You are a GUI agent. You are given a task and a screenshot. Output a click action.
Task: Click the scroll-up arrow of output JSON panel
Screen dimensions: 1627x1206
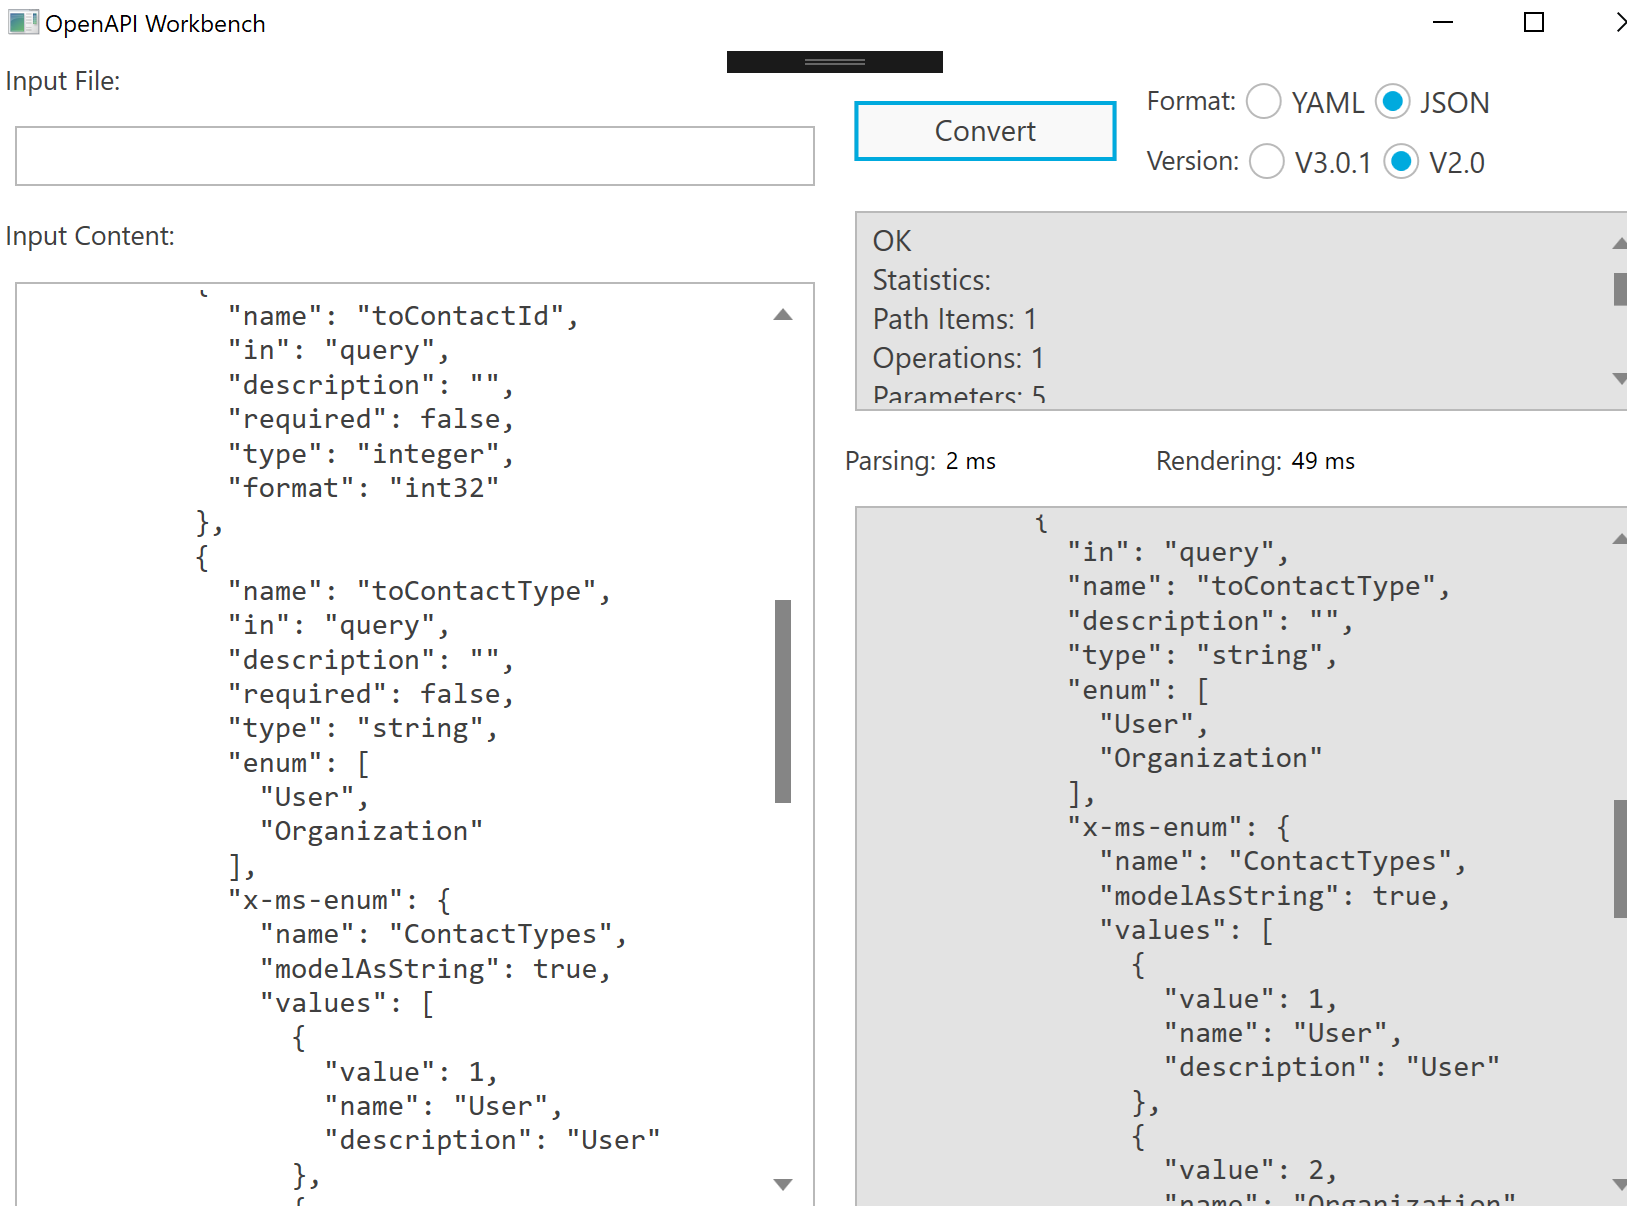pos(1618,538)
